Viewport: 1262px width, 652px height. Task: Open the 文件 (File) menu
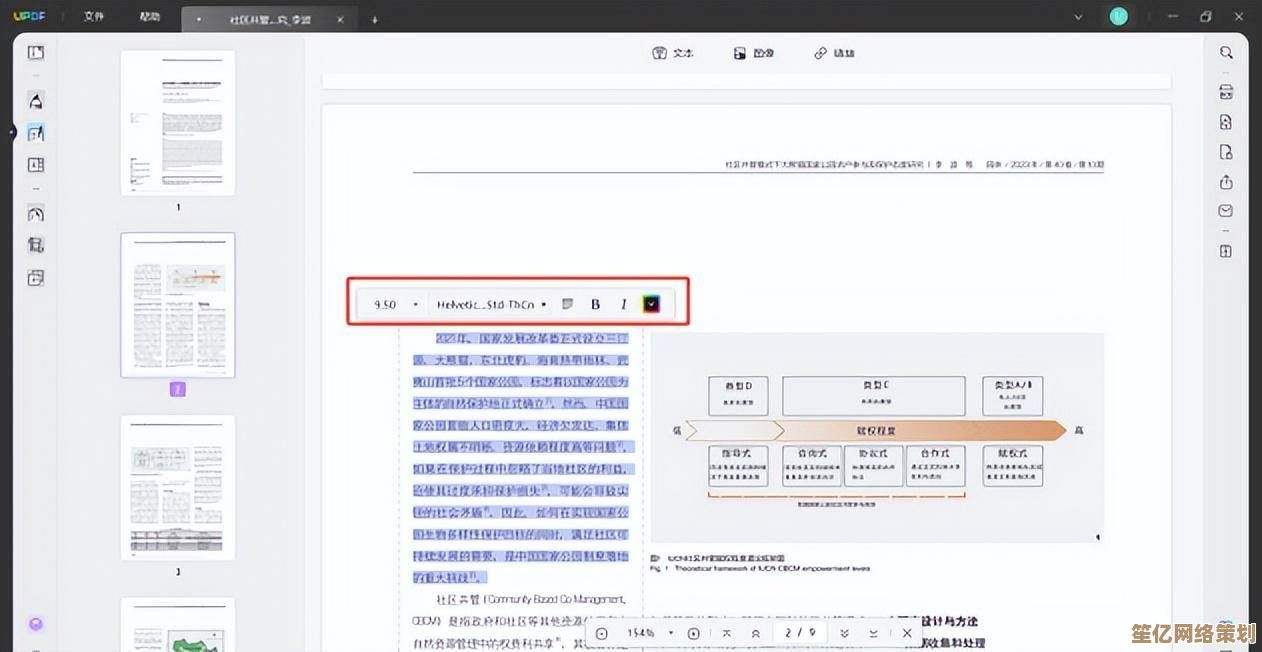click(94, 17)
